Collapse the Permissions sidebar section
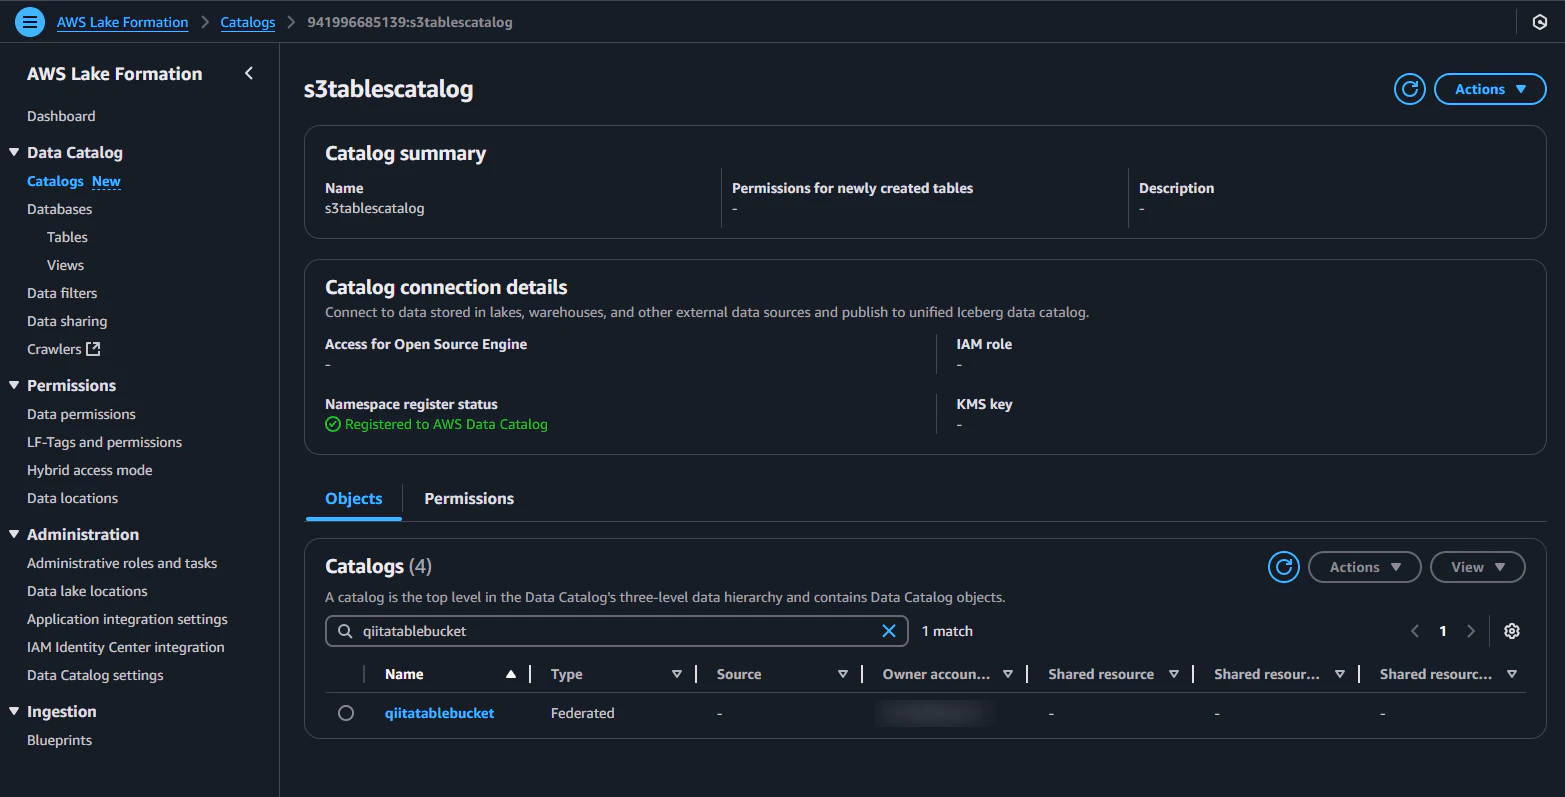The image size is (1565, 797). click(x=14, y=385)
